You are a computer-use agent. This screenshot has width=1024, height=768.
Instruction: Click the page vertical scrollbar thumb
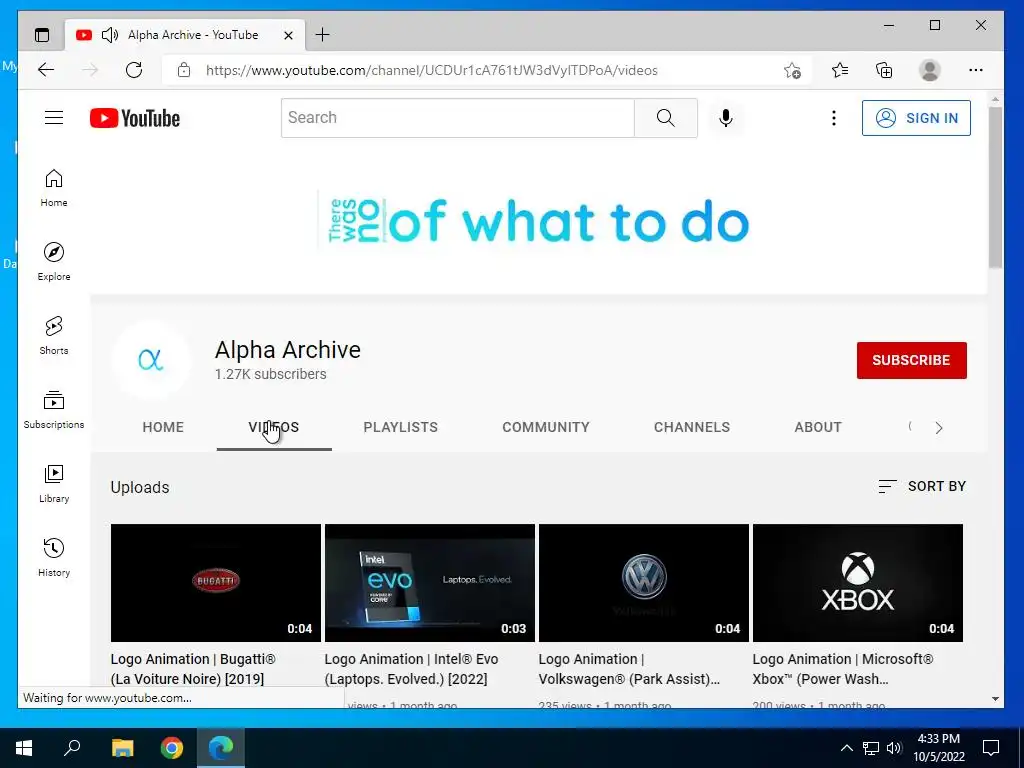click(x=995, y=187)
